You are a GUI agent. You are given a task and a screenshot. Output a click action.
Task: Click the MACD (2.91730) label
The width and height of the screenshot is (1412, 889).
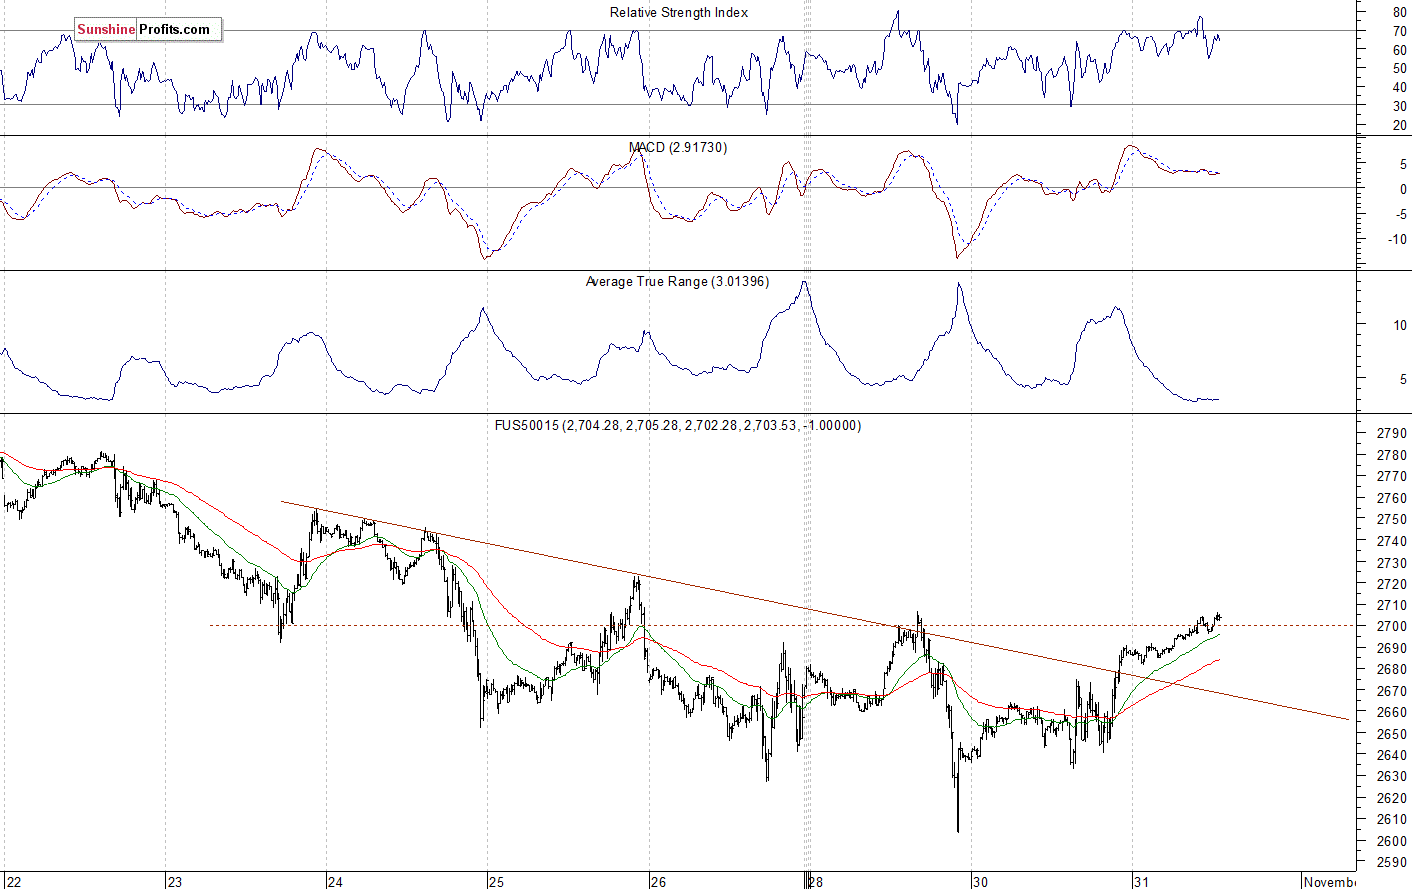678,147
